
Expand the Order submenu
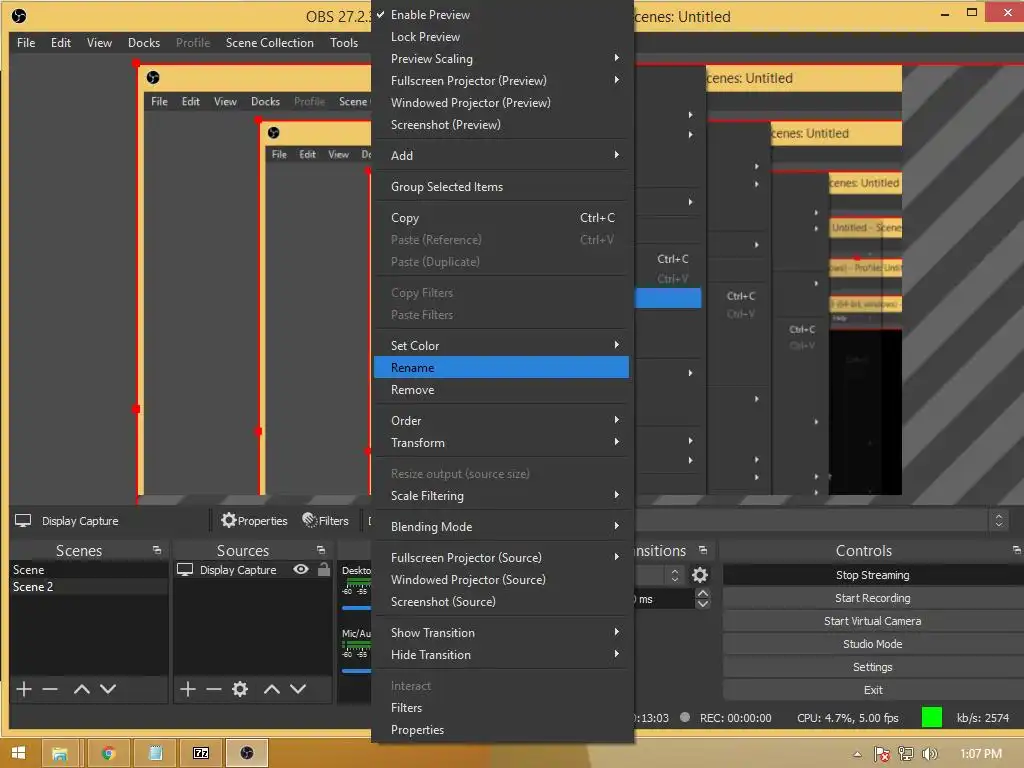tap(501, 421)
